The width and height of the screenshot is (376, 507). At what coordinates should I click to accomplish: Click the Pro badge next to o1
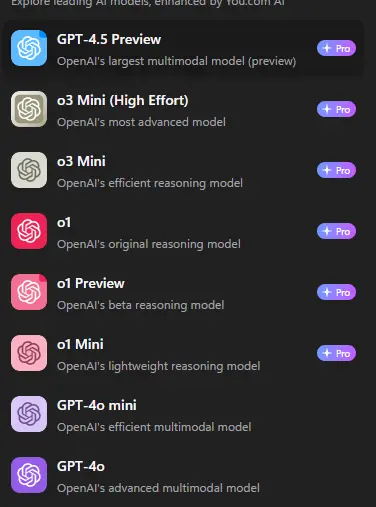(336, 231)
